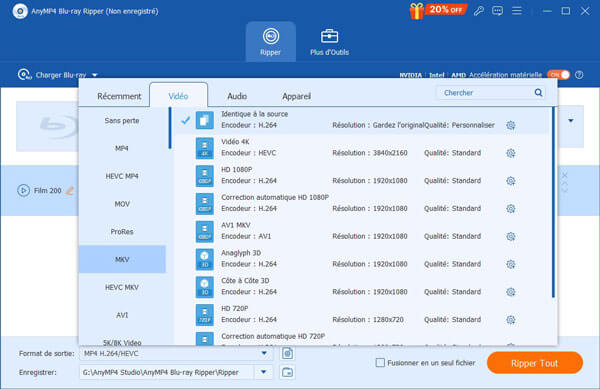This screenshot has height=389, width=600.
Task: Click the key registration icon
Action: [478, 11]
